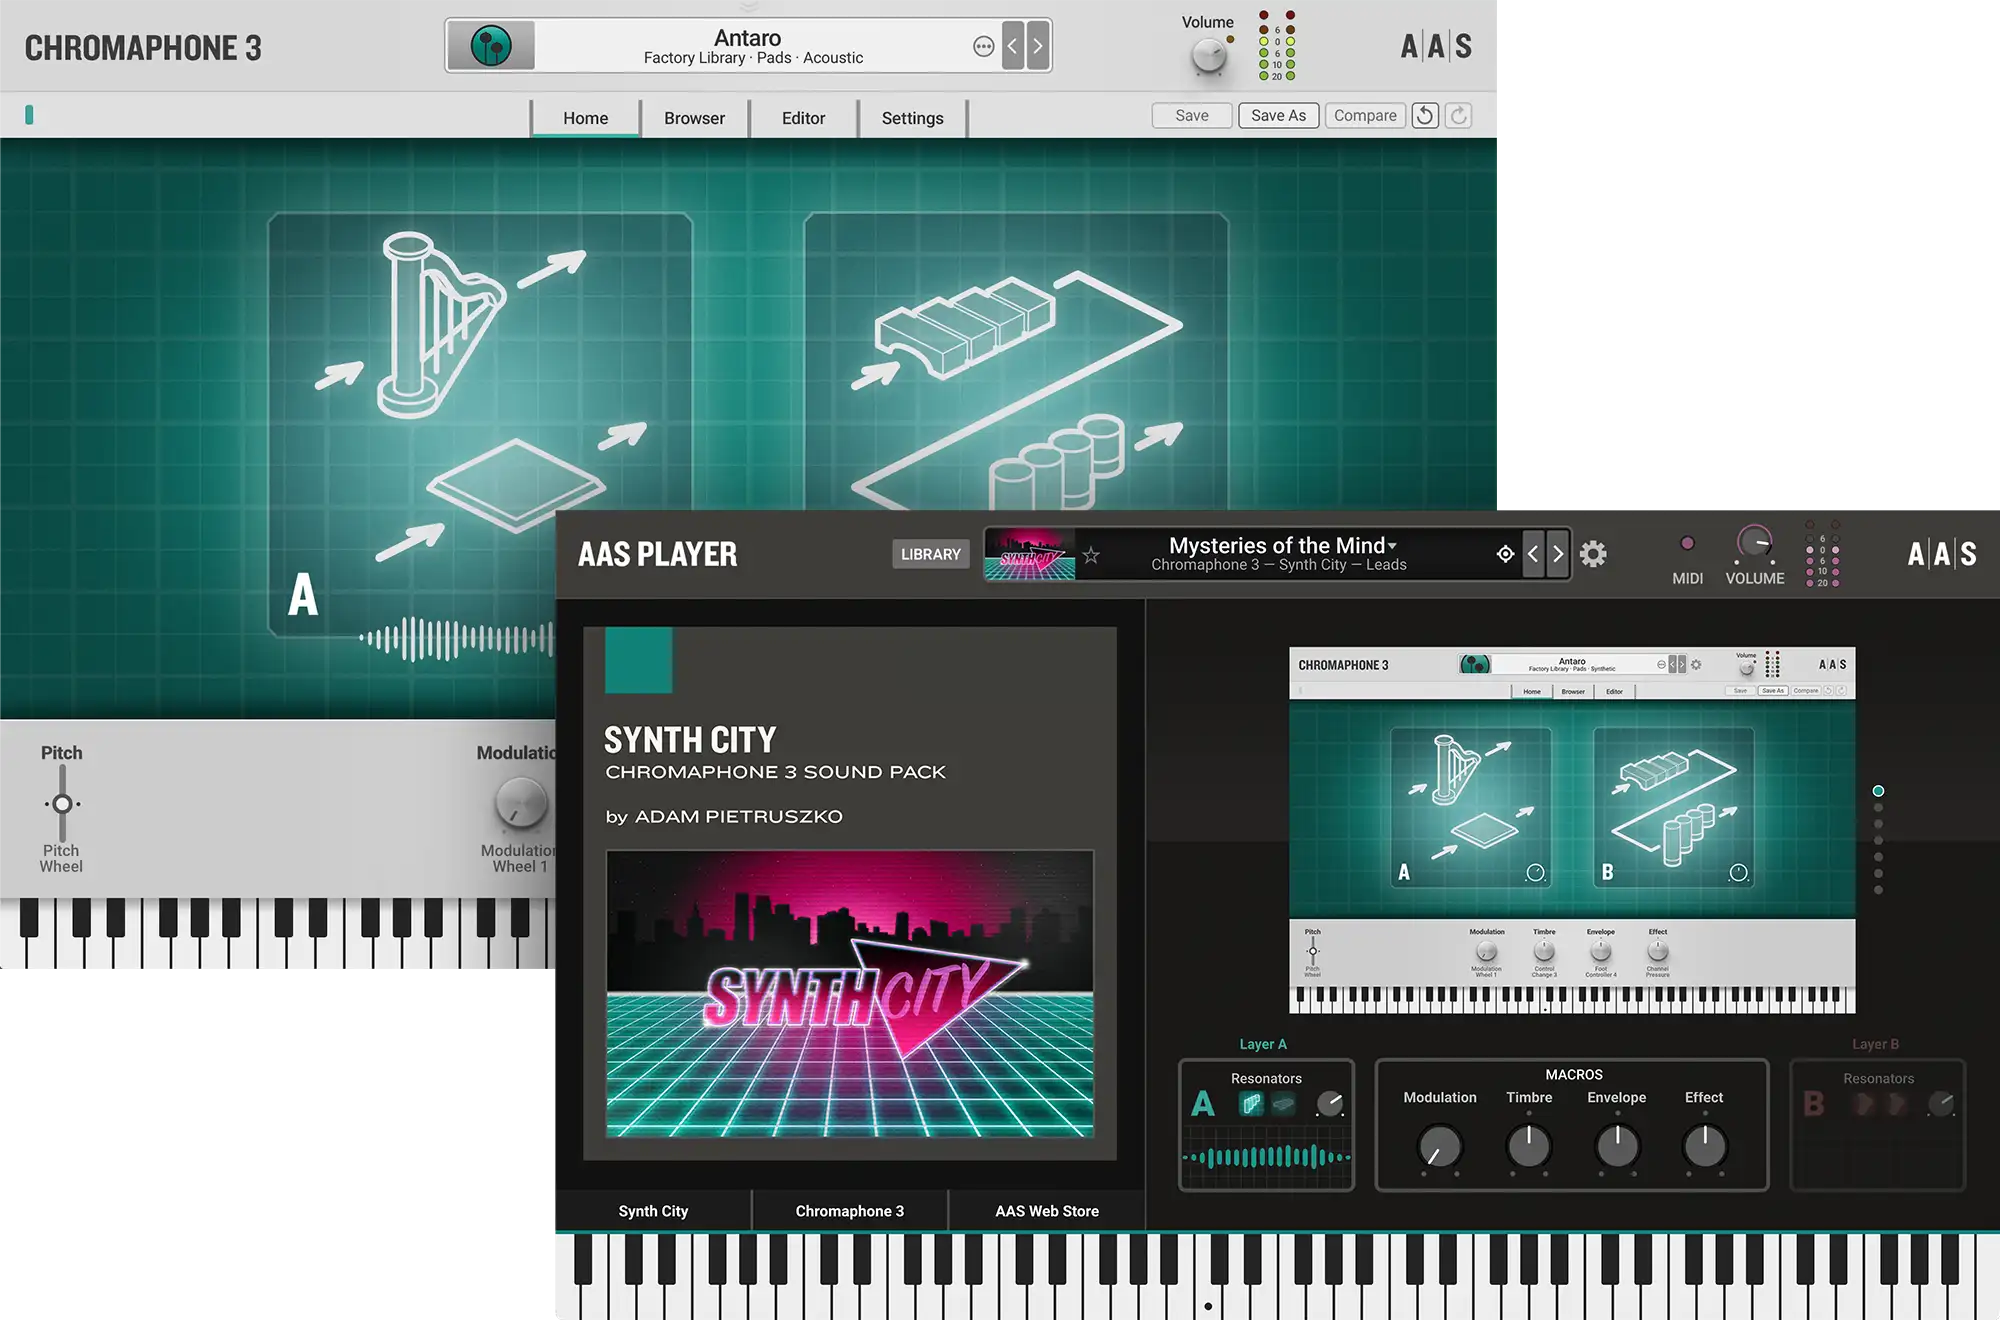Click the Modulation macro knob

click(x=1440, y=1147)
